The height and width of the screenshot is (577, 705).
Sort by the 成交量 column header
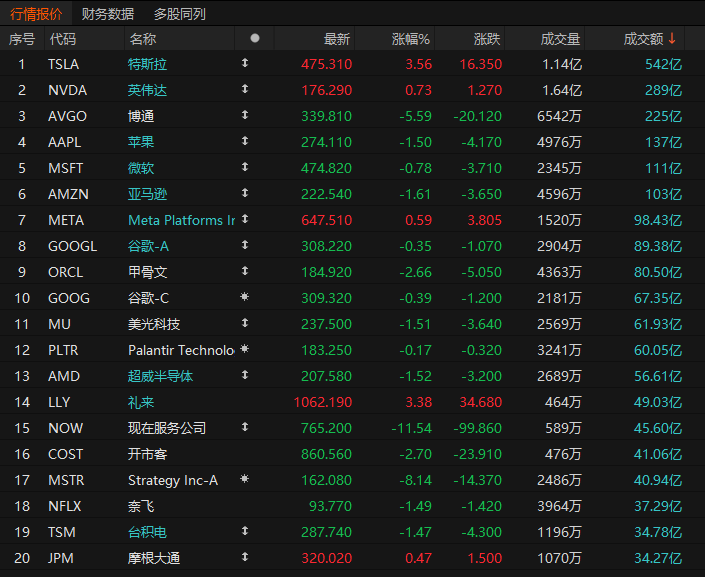coord(560,39)
